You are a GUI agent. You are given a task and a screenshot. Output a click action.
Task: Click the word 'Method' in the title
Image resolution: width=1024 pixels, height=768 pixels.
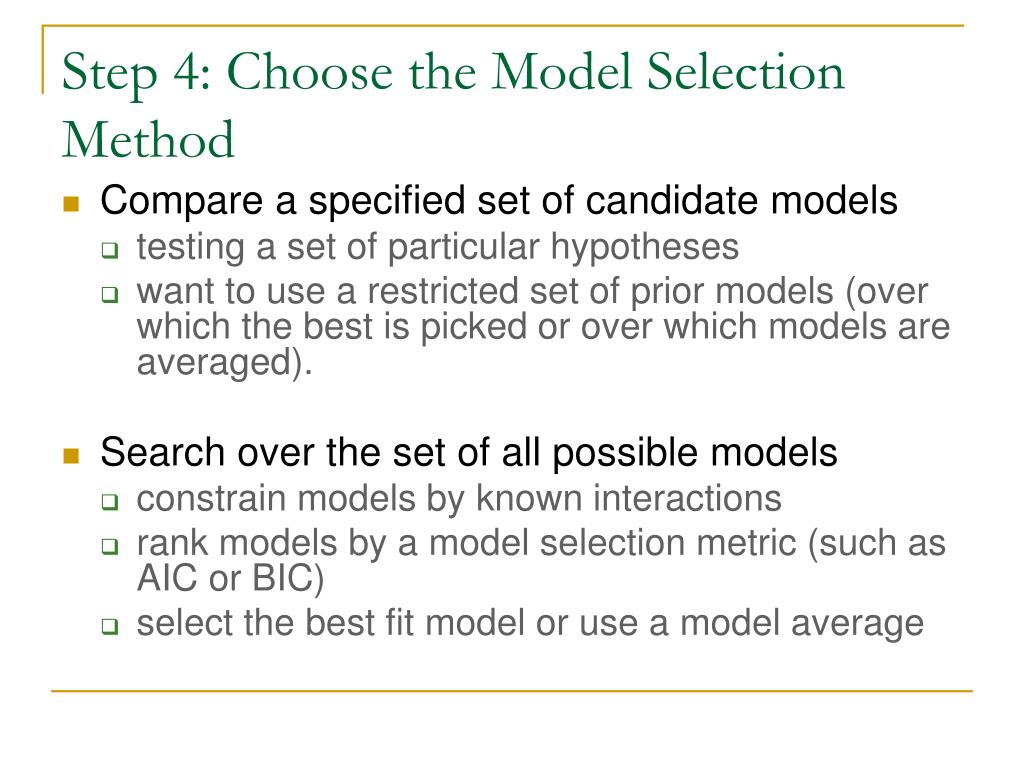coord(148,139)
